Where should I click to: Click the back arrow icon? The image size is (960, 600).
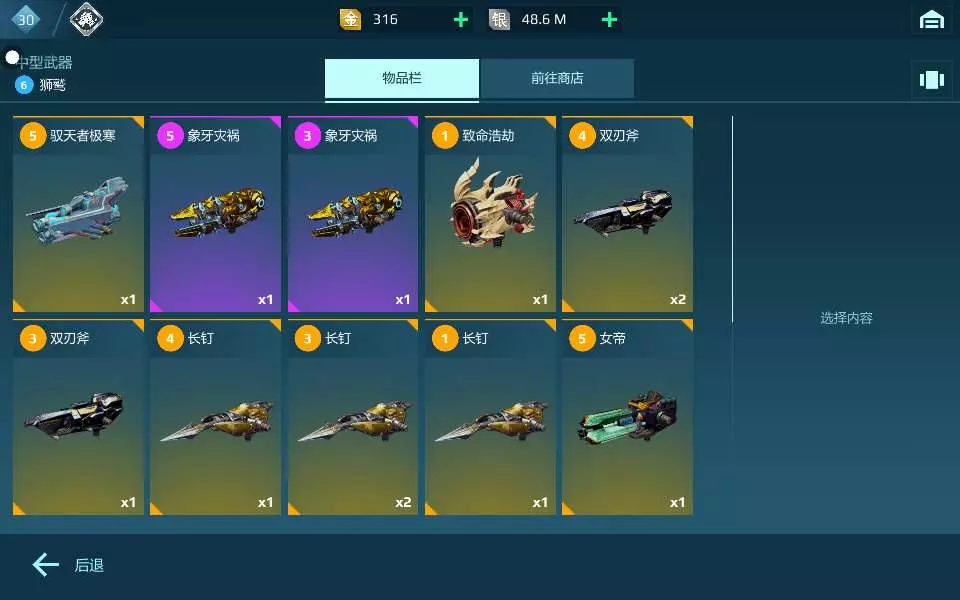click(46, 564)
